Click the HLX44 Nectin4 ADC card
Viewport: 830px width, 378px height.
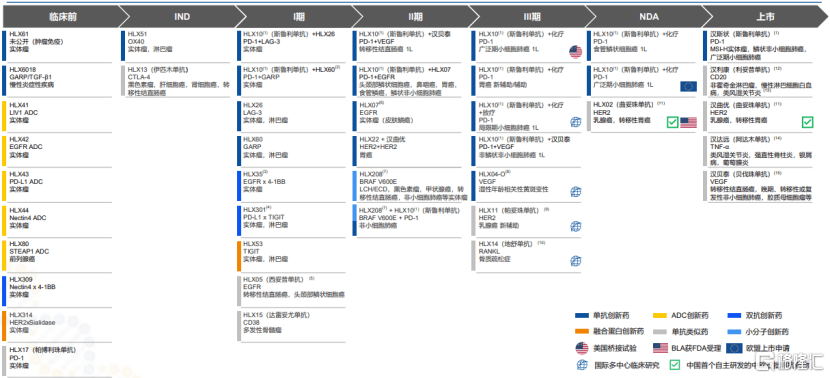pyautogui.click(x=57, y=221)
